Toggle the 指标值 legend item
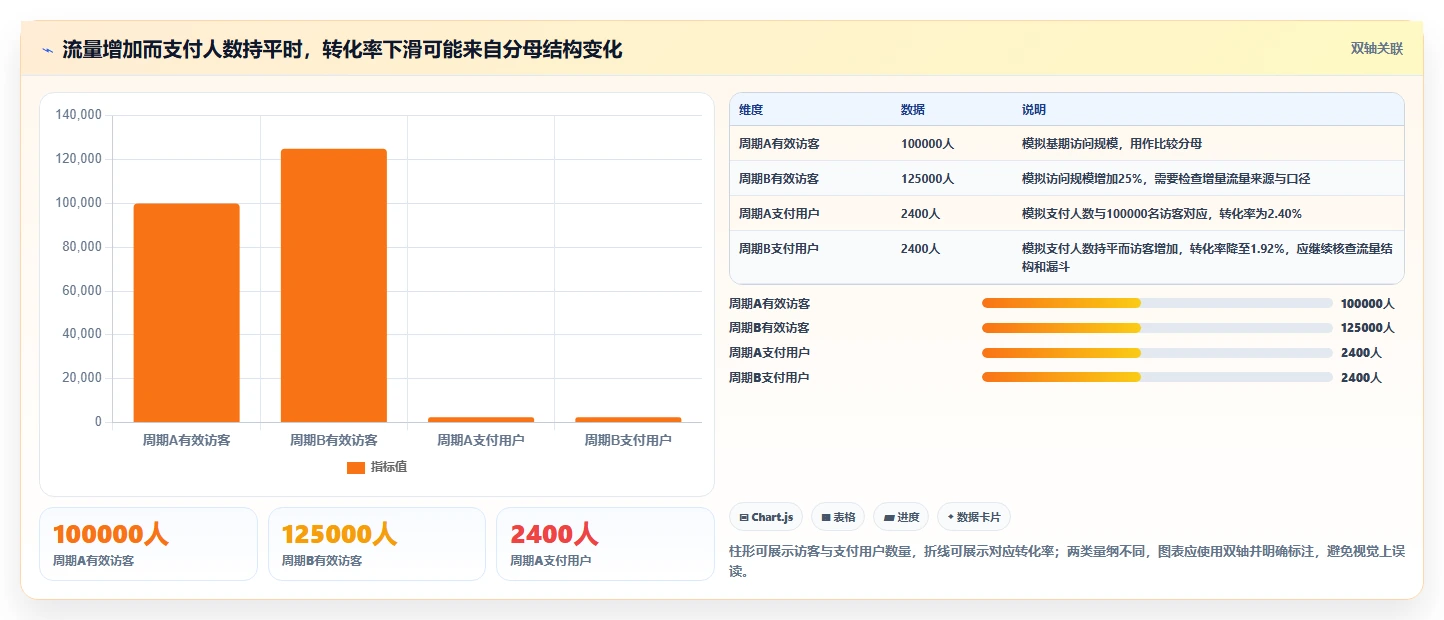The height and width of the screenshot is (620, 1444). pos(377,467)
